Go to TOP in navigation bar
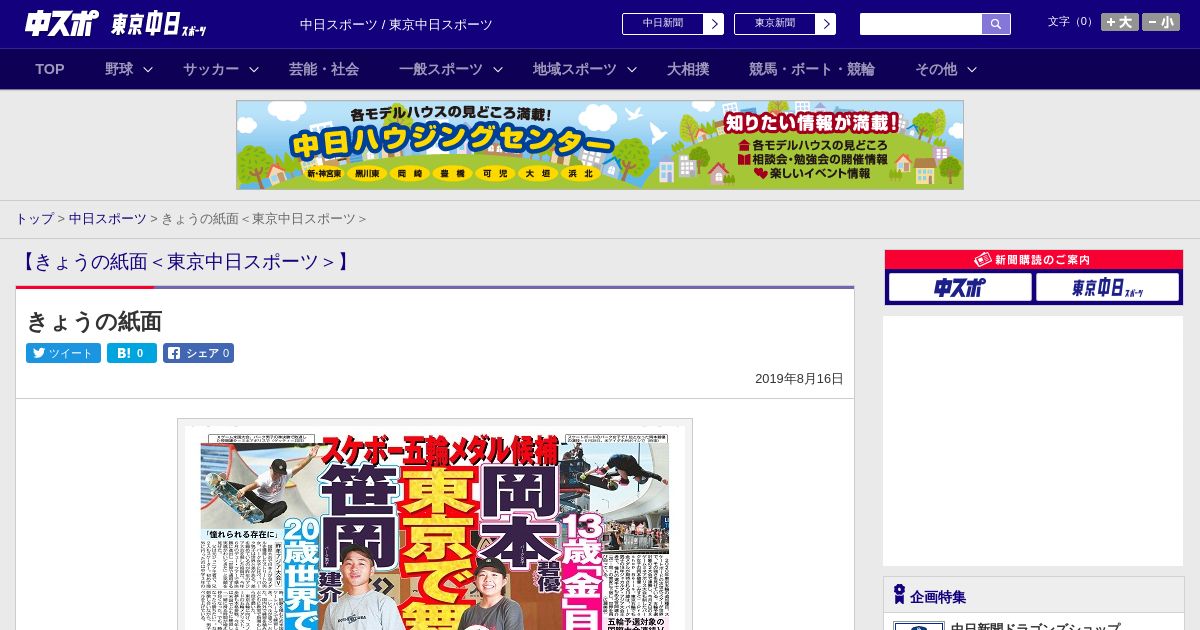 tap(50, 69)
